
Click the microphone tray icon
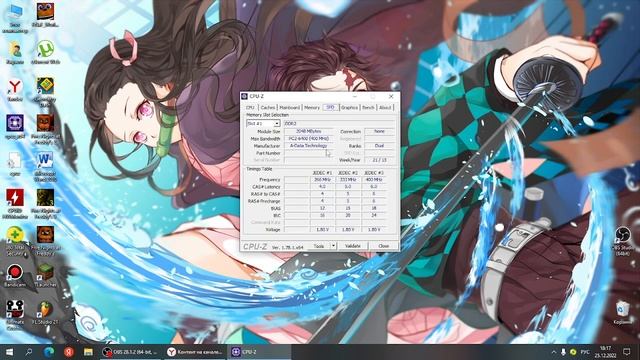coord(563,352)
